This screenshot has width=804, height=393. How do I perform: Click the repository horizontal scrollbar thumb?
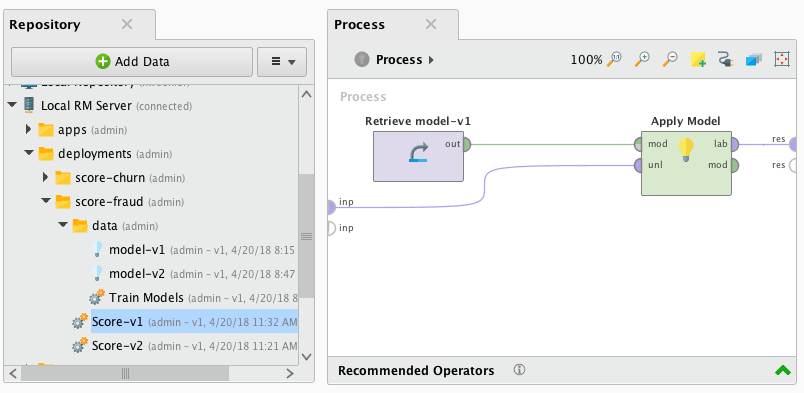[125, 373]
